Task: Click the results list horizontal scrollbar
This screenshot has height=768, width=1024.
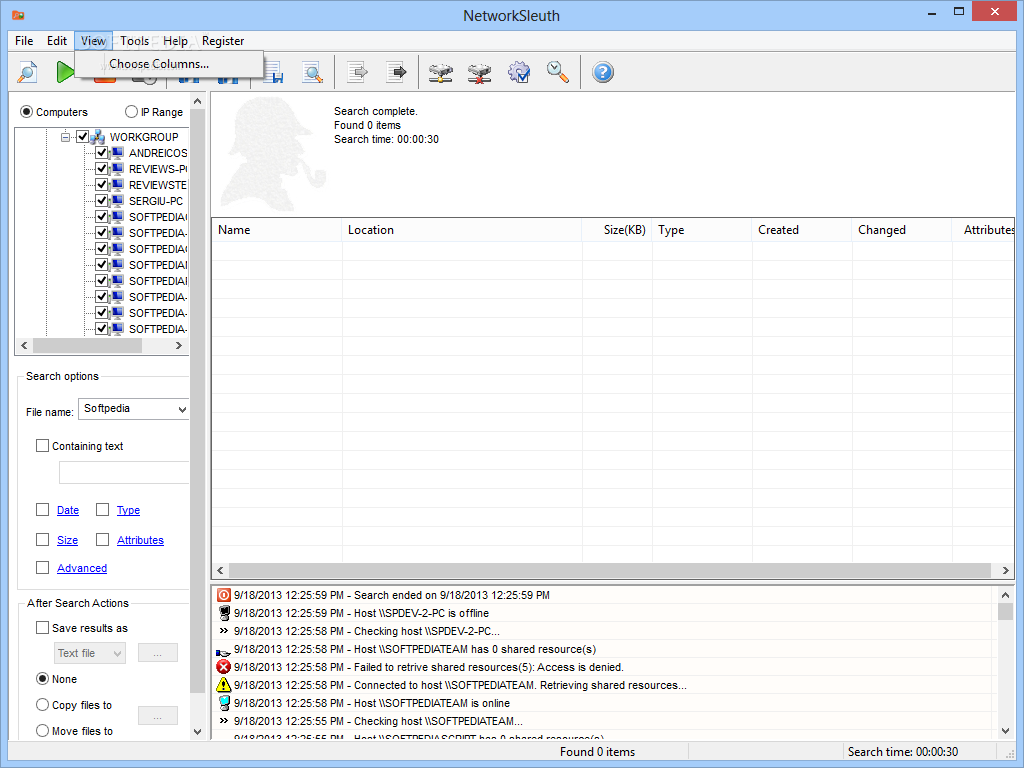Action: (612, 570)
